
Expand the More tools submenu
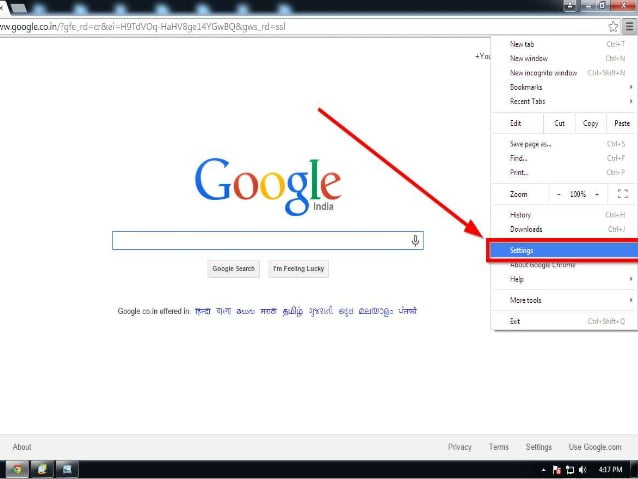tap(564, 300)
